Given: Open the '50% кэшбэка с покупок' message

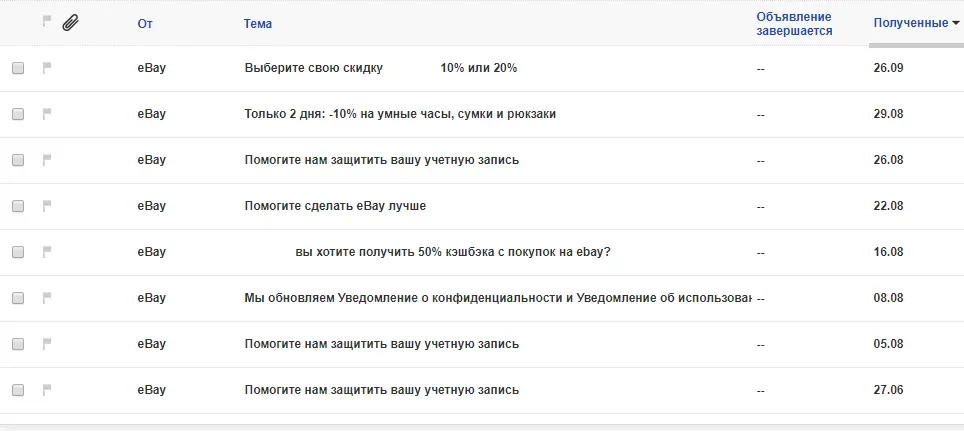Looking at the screenshot, I should point(453,252).
